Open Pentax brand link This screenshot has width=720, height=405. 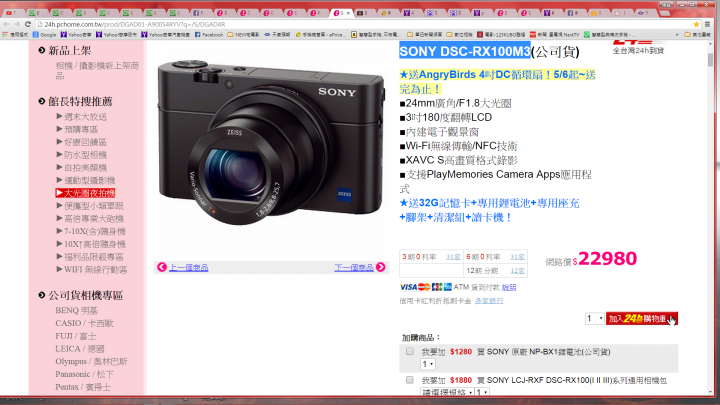pyautogui.click(x=83, y=387)
